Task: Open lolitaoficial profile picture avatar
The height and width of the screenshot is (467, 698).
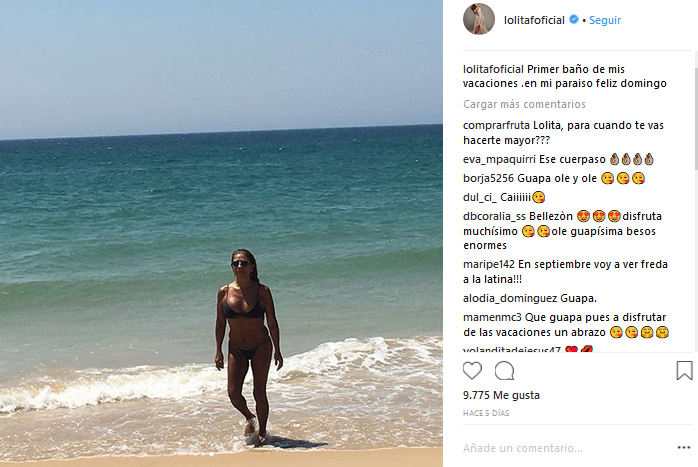Action: [479, 19]
